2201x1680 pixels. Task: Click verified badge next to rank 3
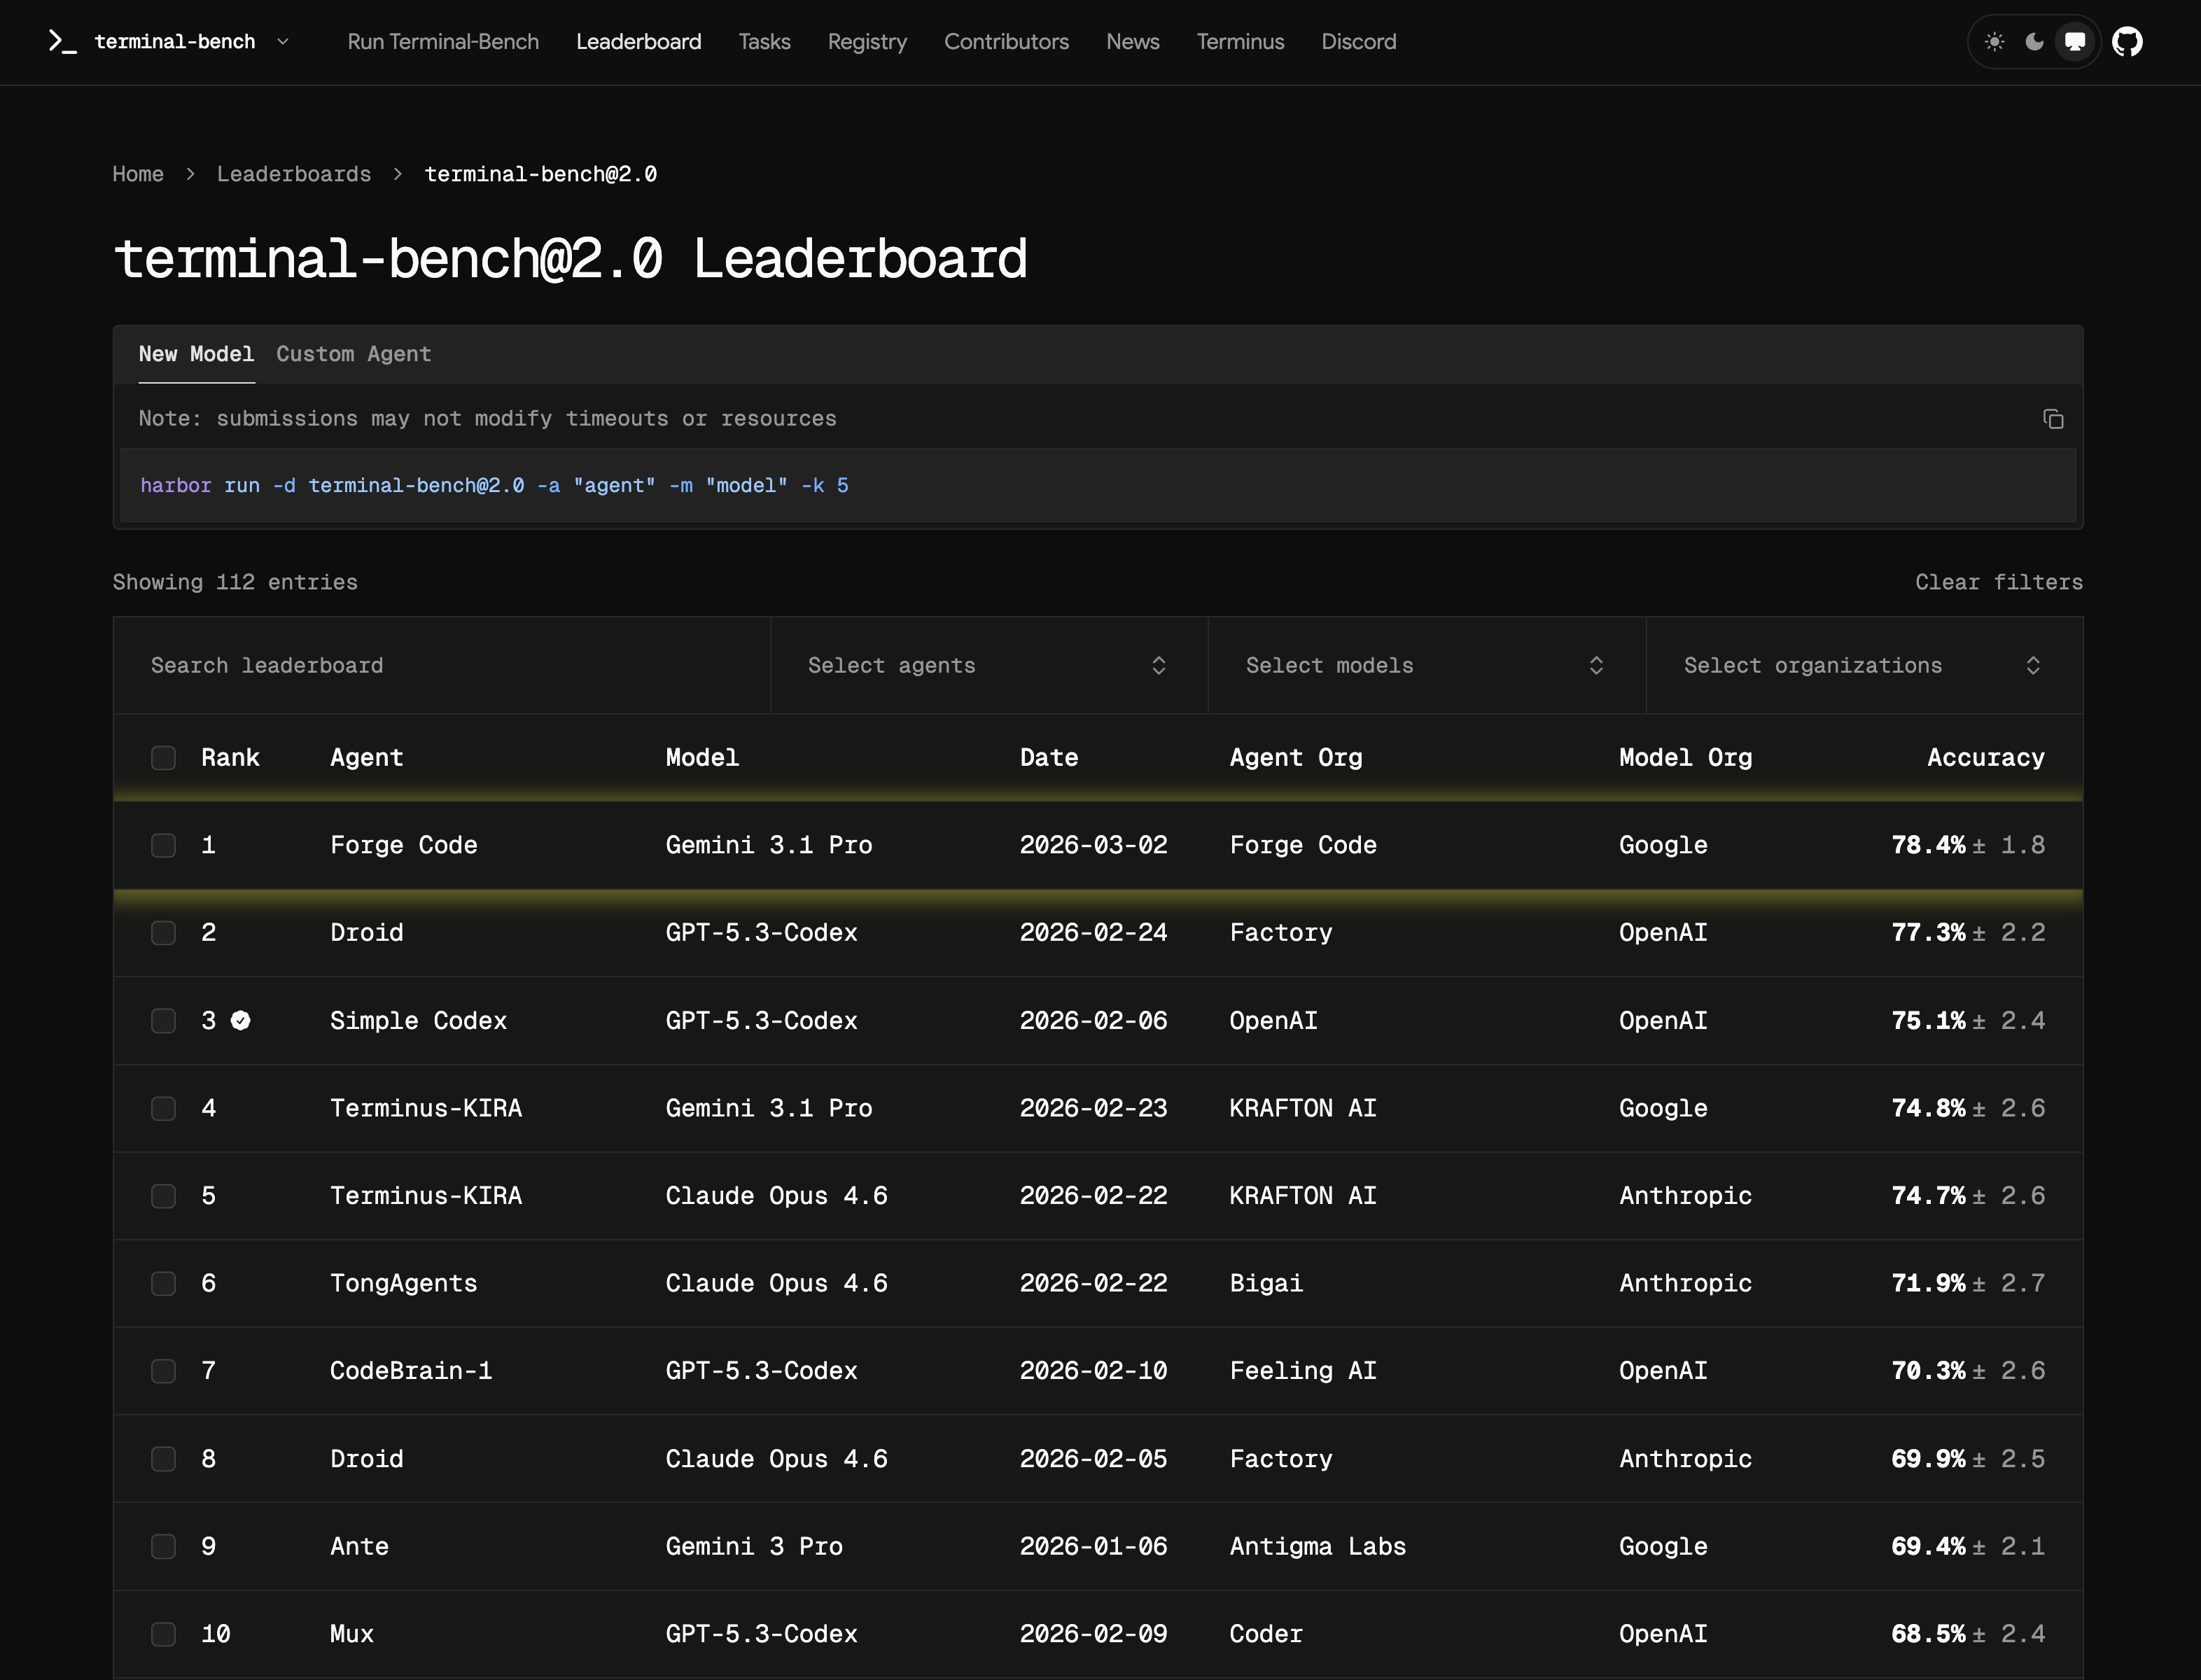tap(241, 1020)
